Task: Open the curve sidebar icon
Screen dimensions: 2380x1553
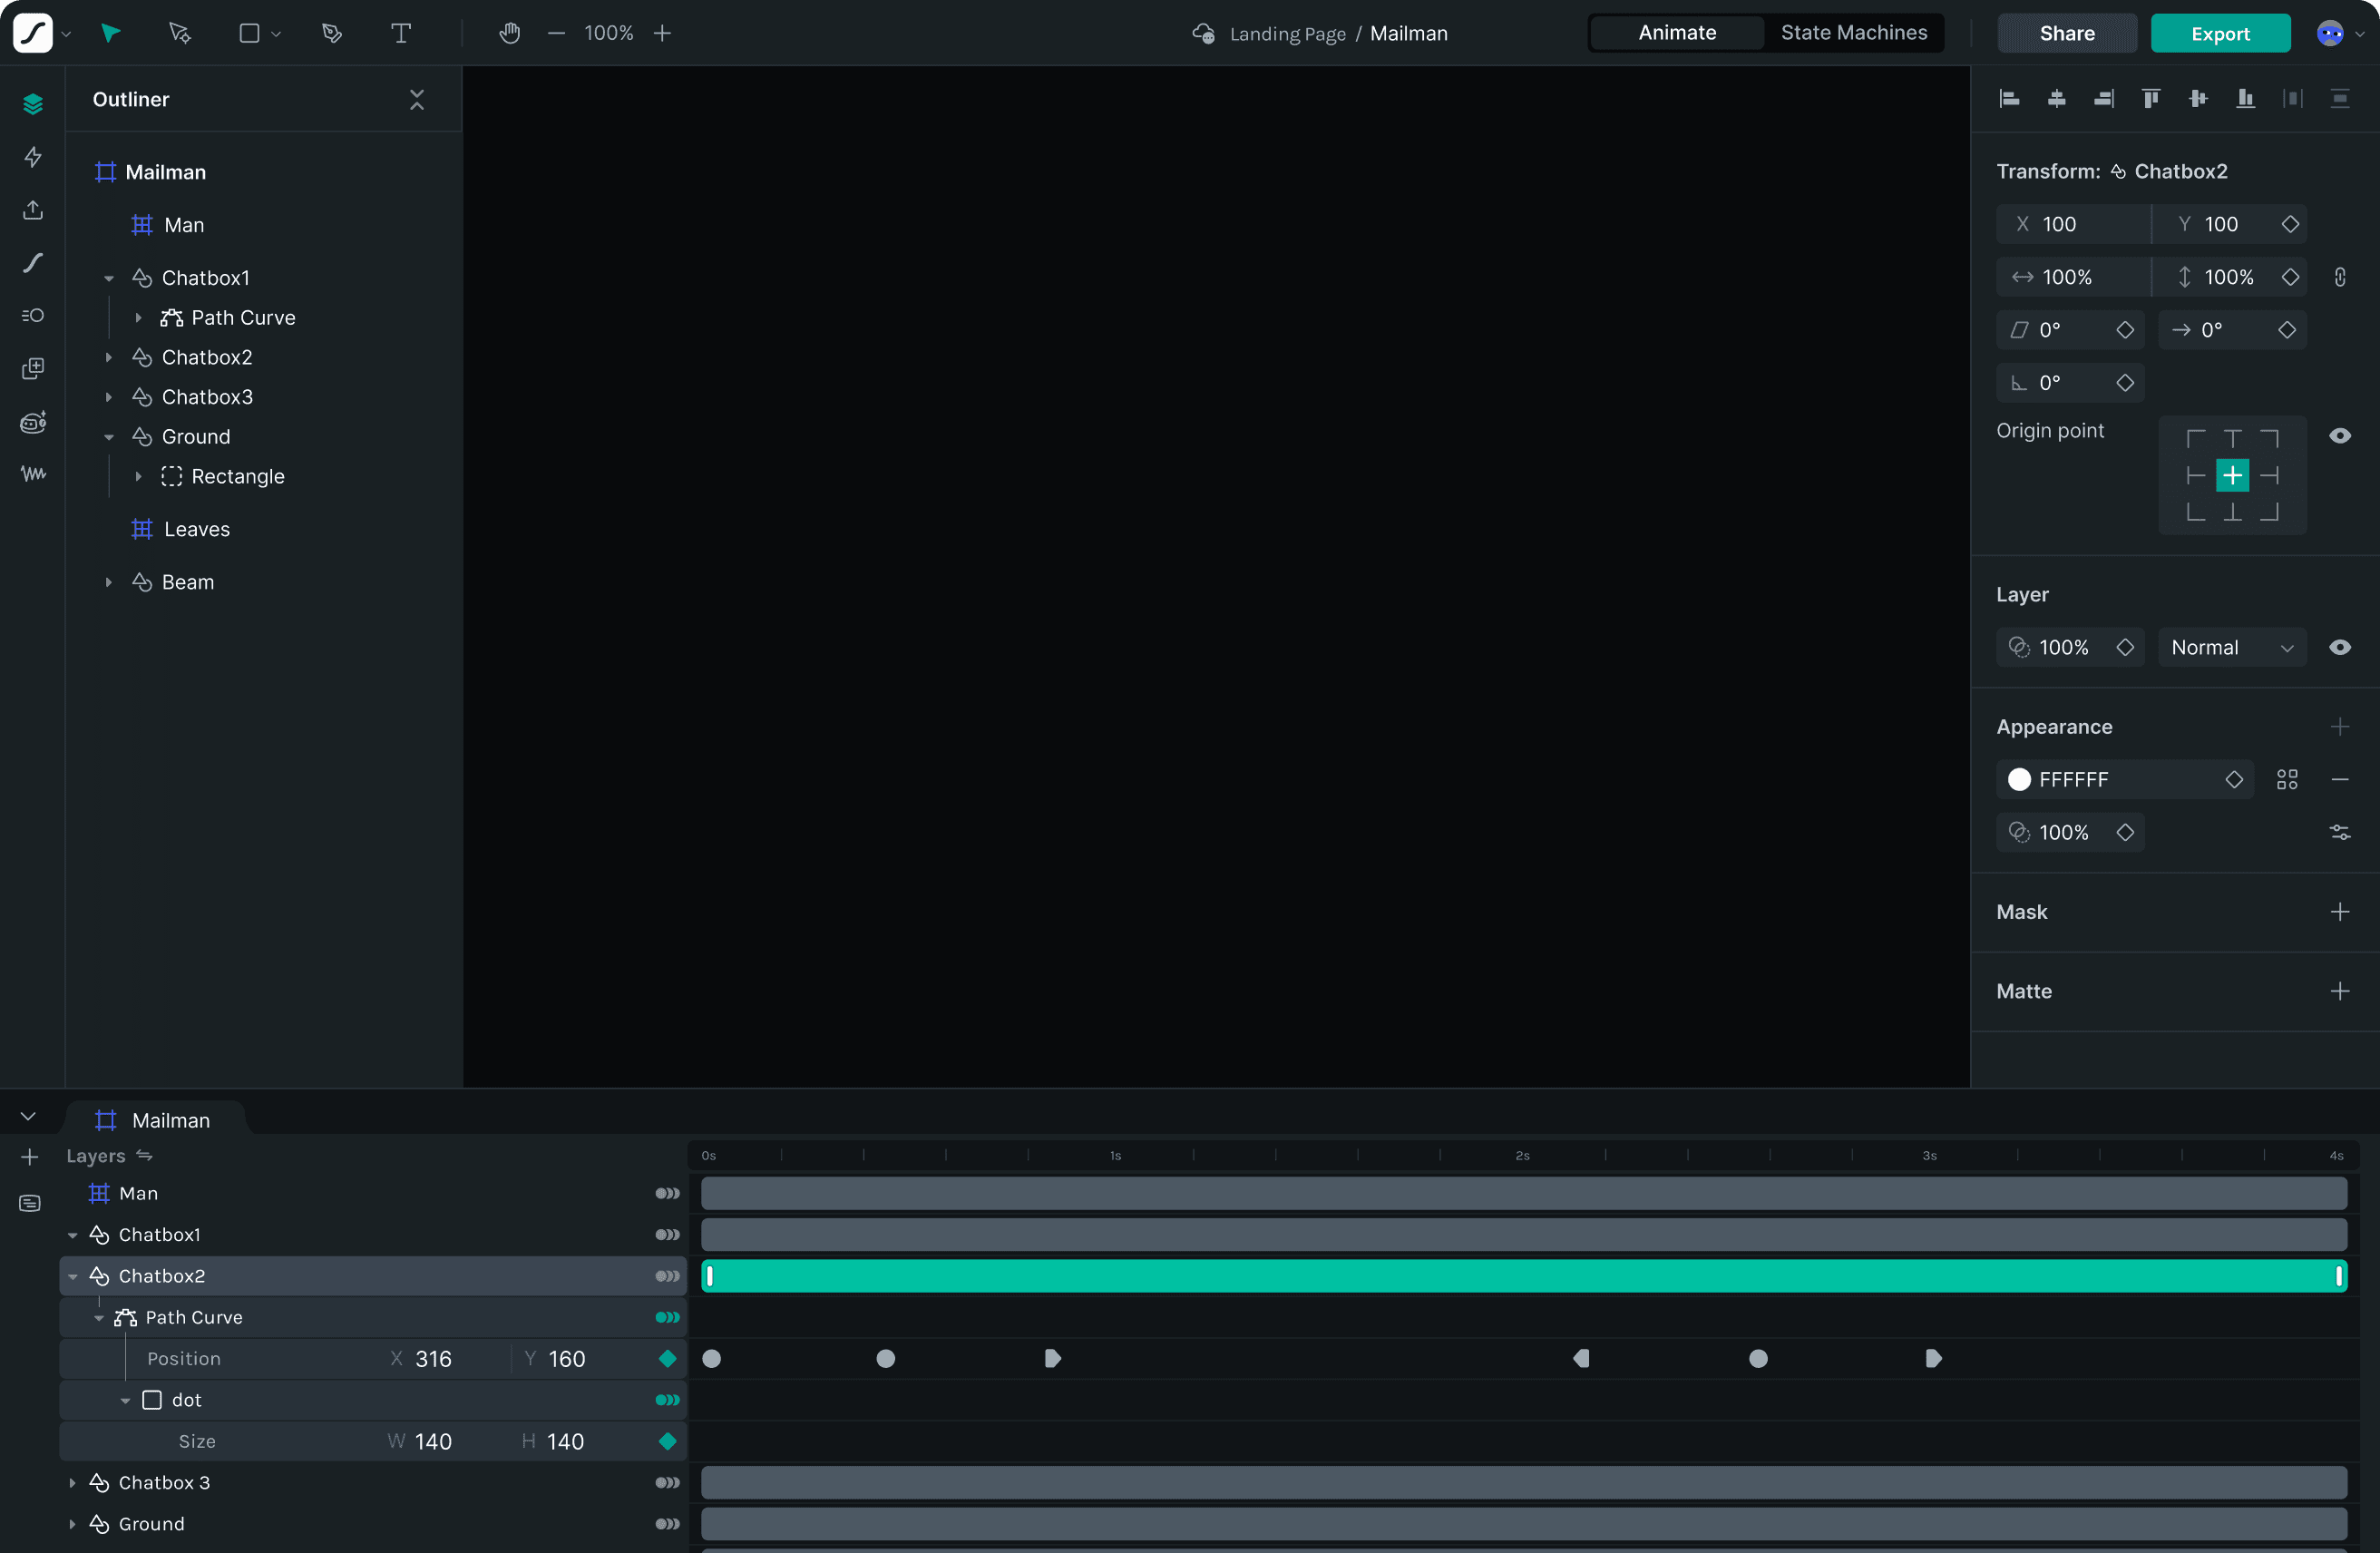Action: pos(33,263)
